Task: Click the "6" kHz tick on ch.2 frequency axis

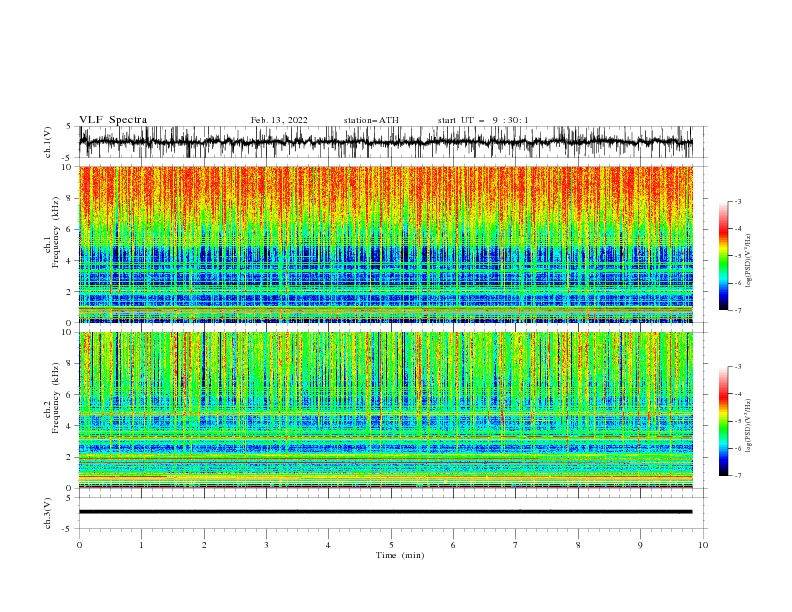Action: 70,395
